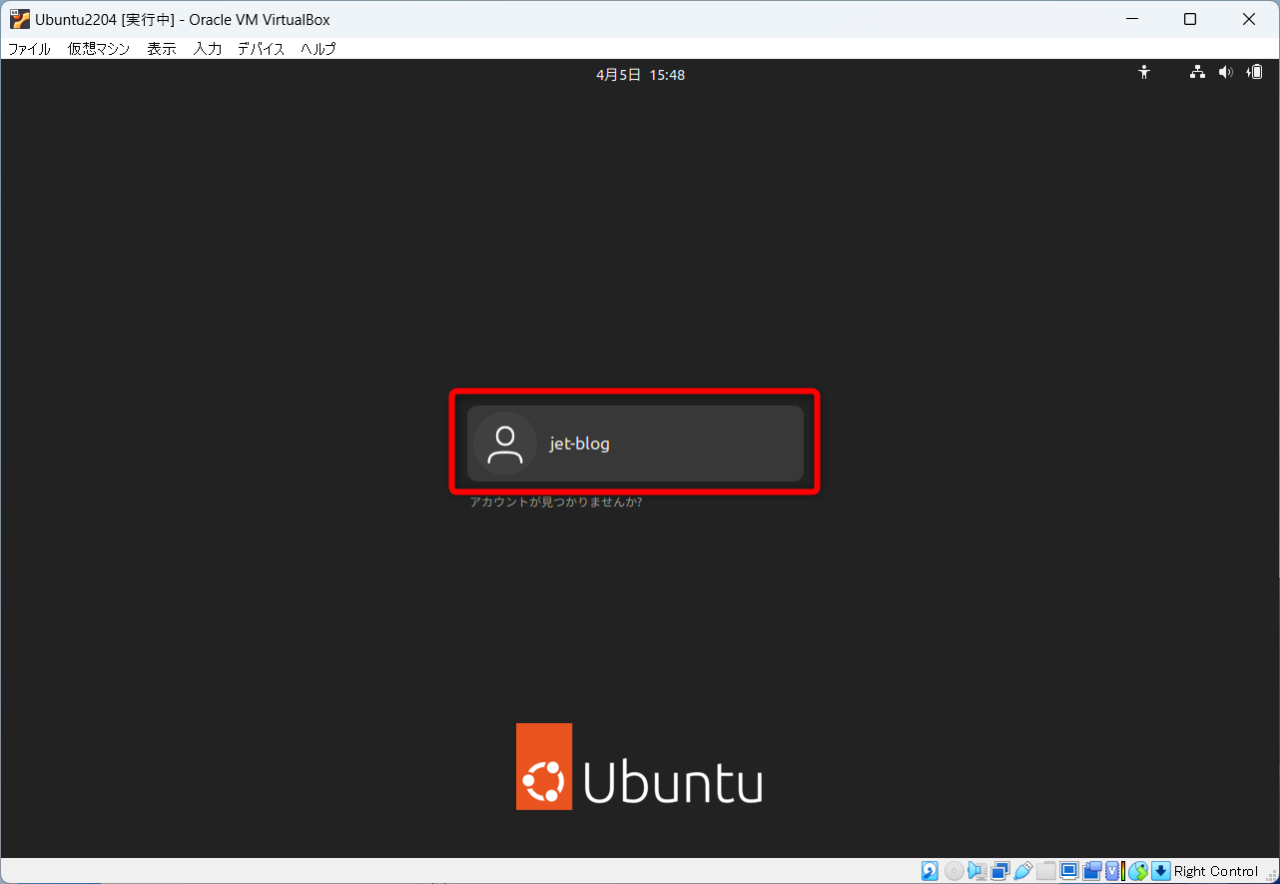Click the USB devices status icon

pos(1023,870)
